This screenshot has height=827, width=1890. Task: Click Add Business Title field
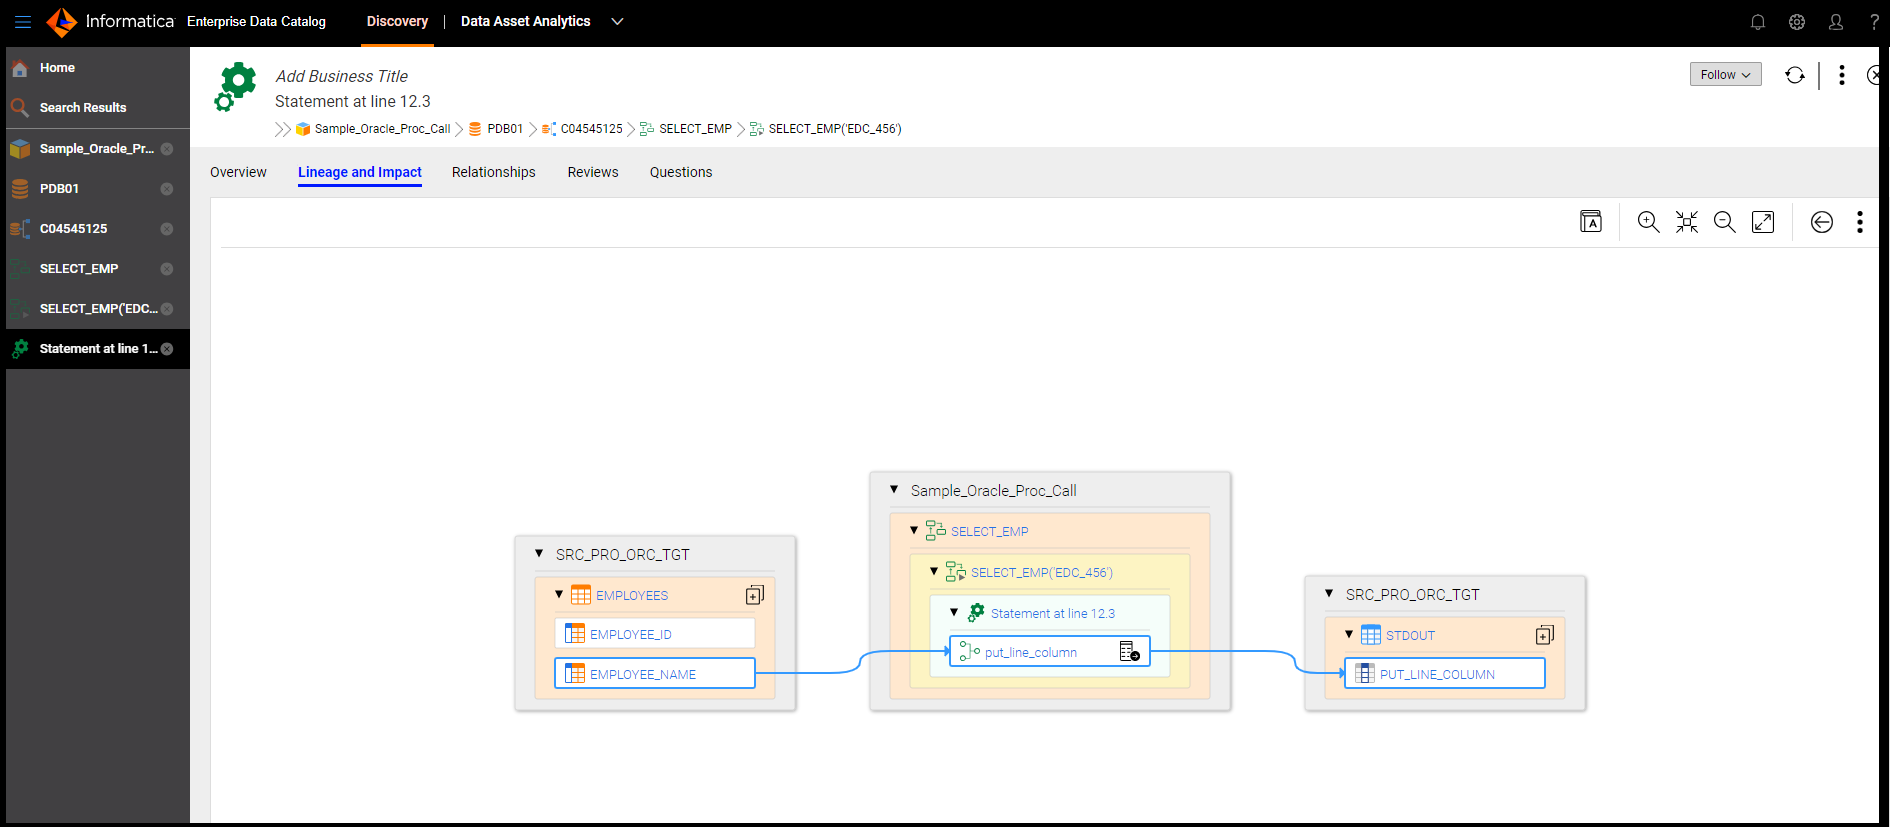point(342,76)
